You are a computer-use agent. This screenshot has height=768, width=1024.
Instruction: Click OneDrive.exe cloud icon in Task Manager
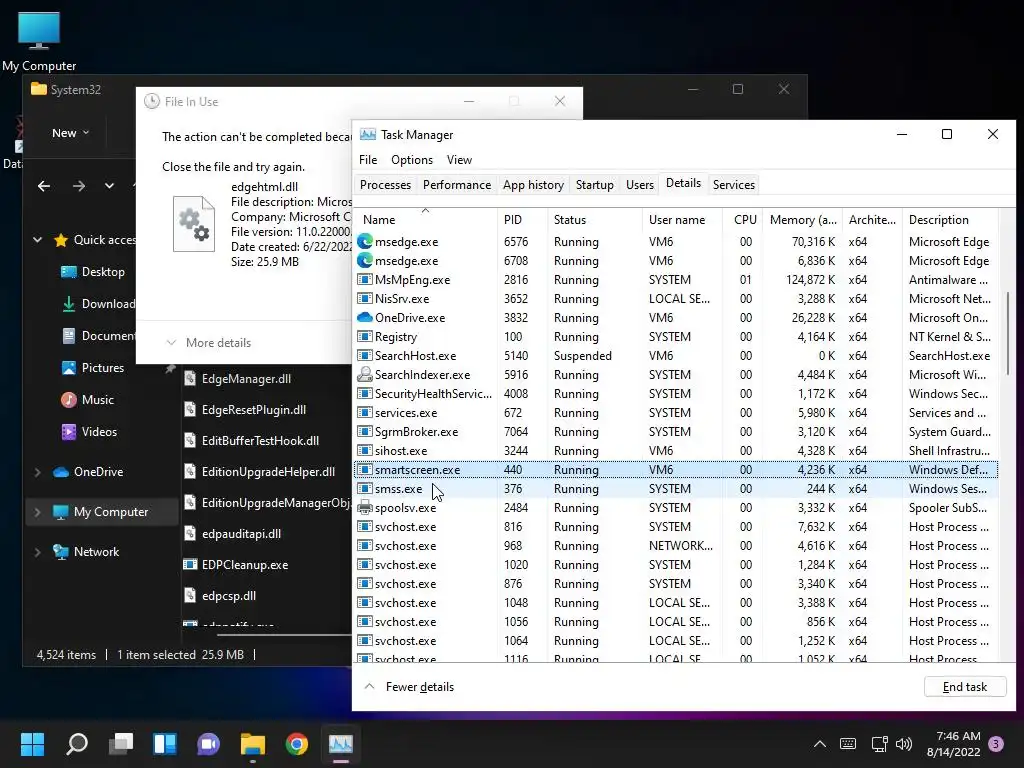[x=364, y=317]
